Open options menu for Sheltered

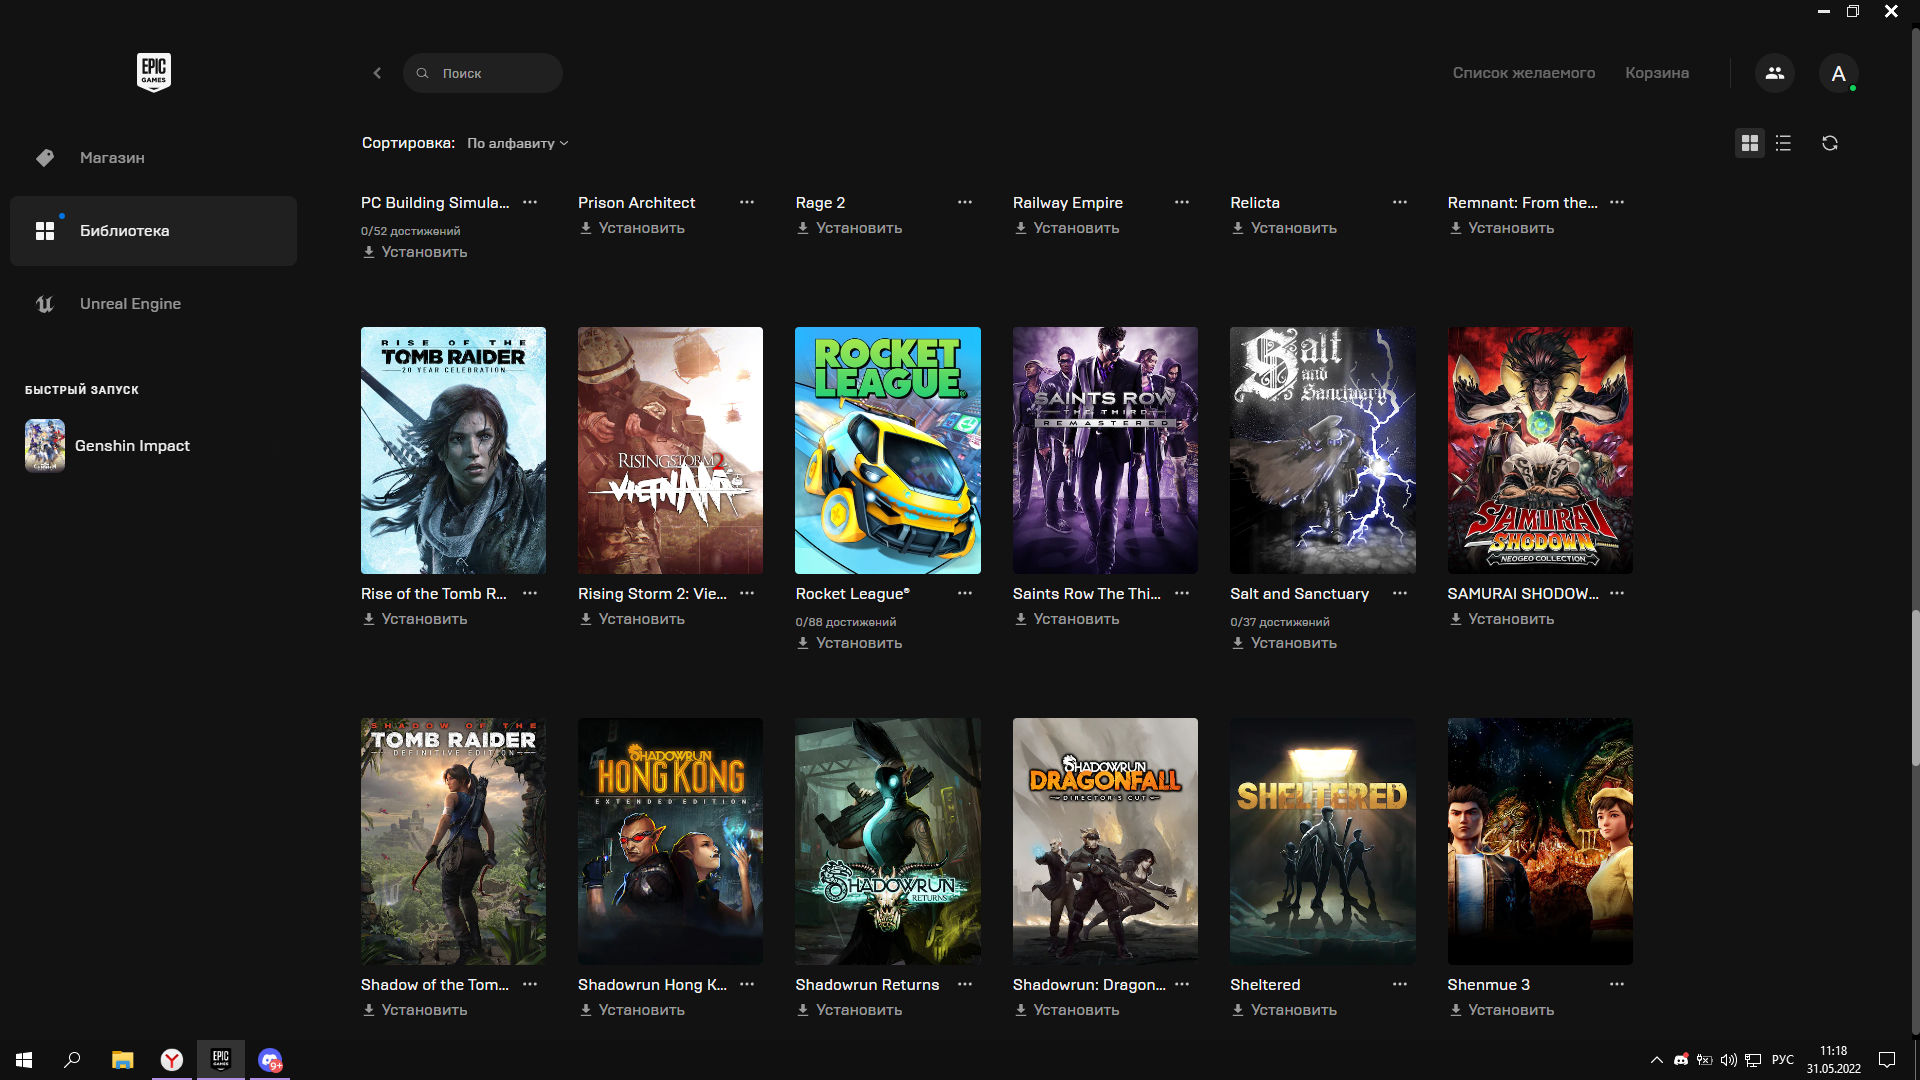[1400, 984]
